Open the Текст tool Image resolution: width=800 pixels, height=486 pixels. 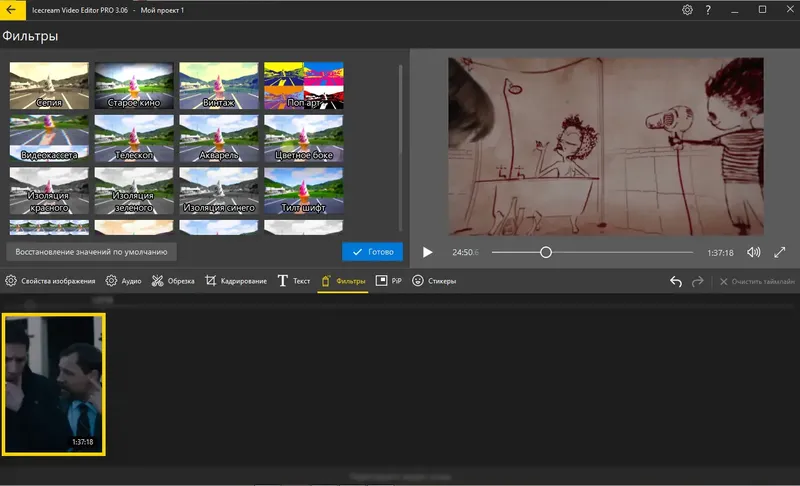[293, 281]
